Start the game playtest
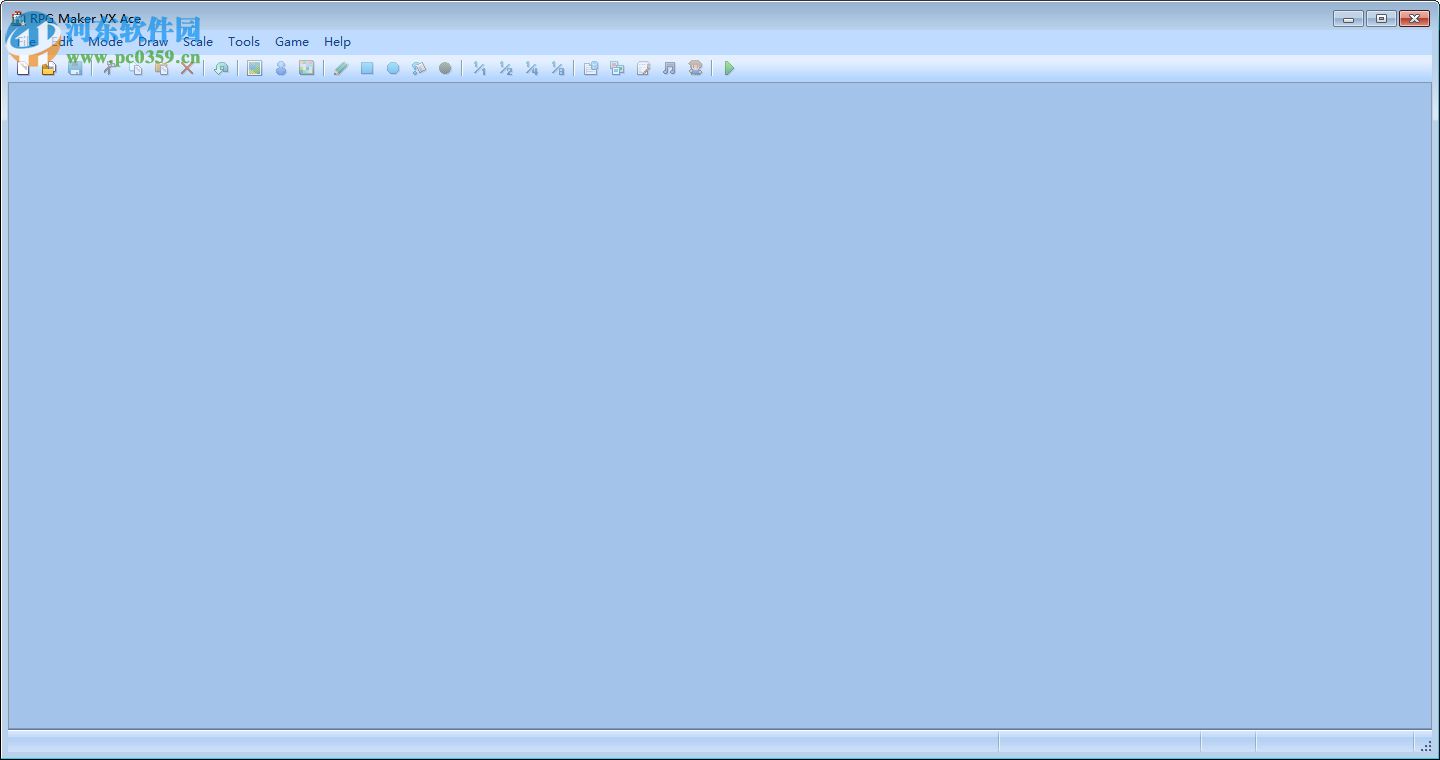The height and width of the screenshot is (760, 1440). (x=729, y=68)
